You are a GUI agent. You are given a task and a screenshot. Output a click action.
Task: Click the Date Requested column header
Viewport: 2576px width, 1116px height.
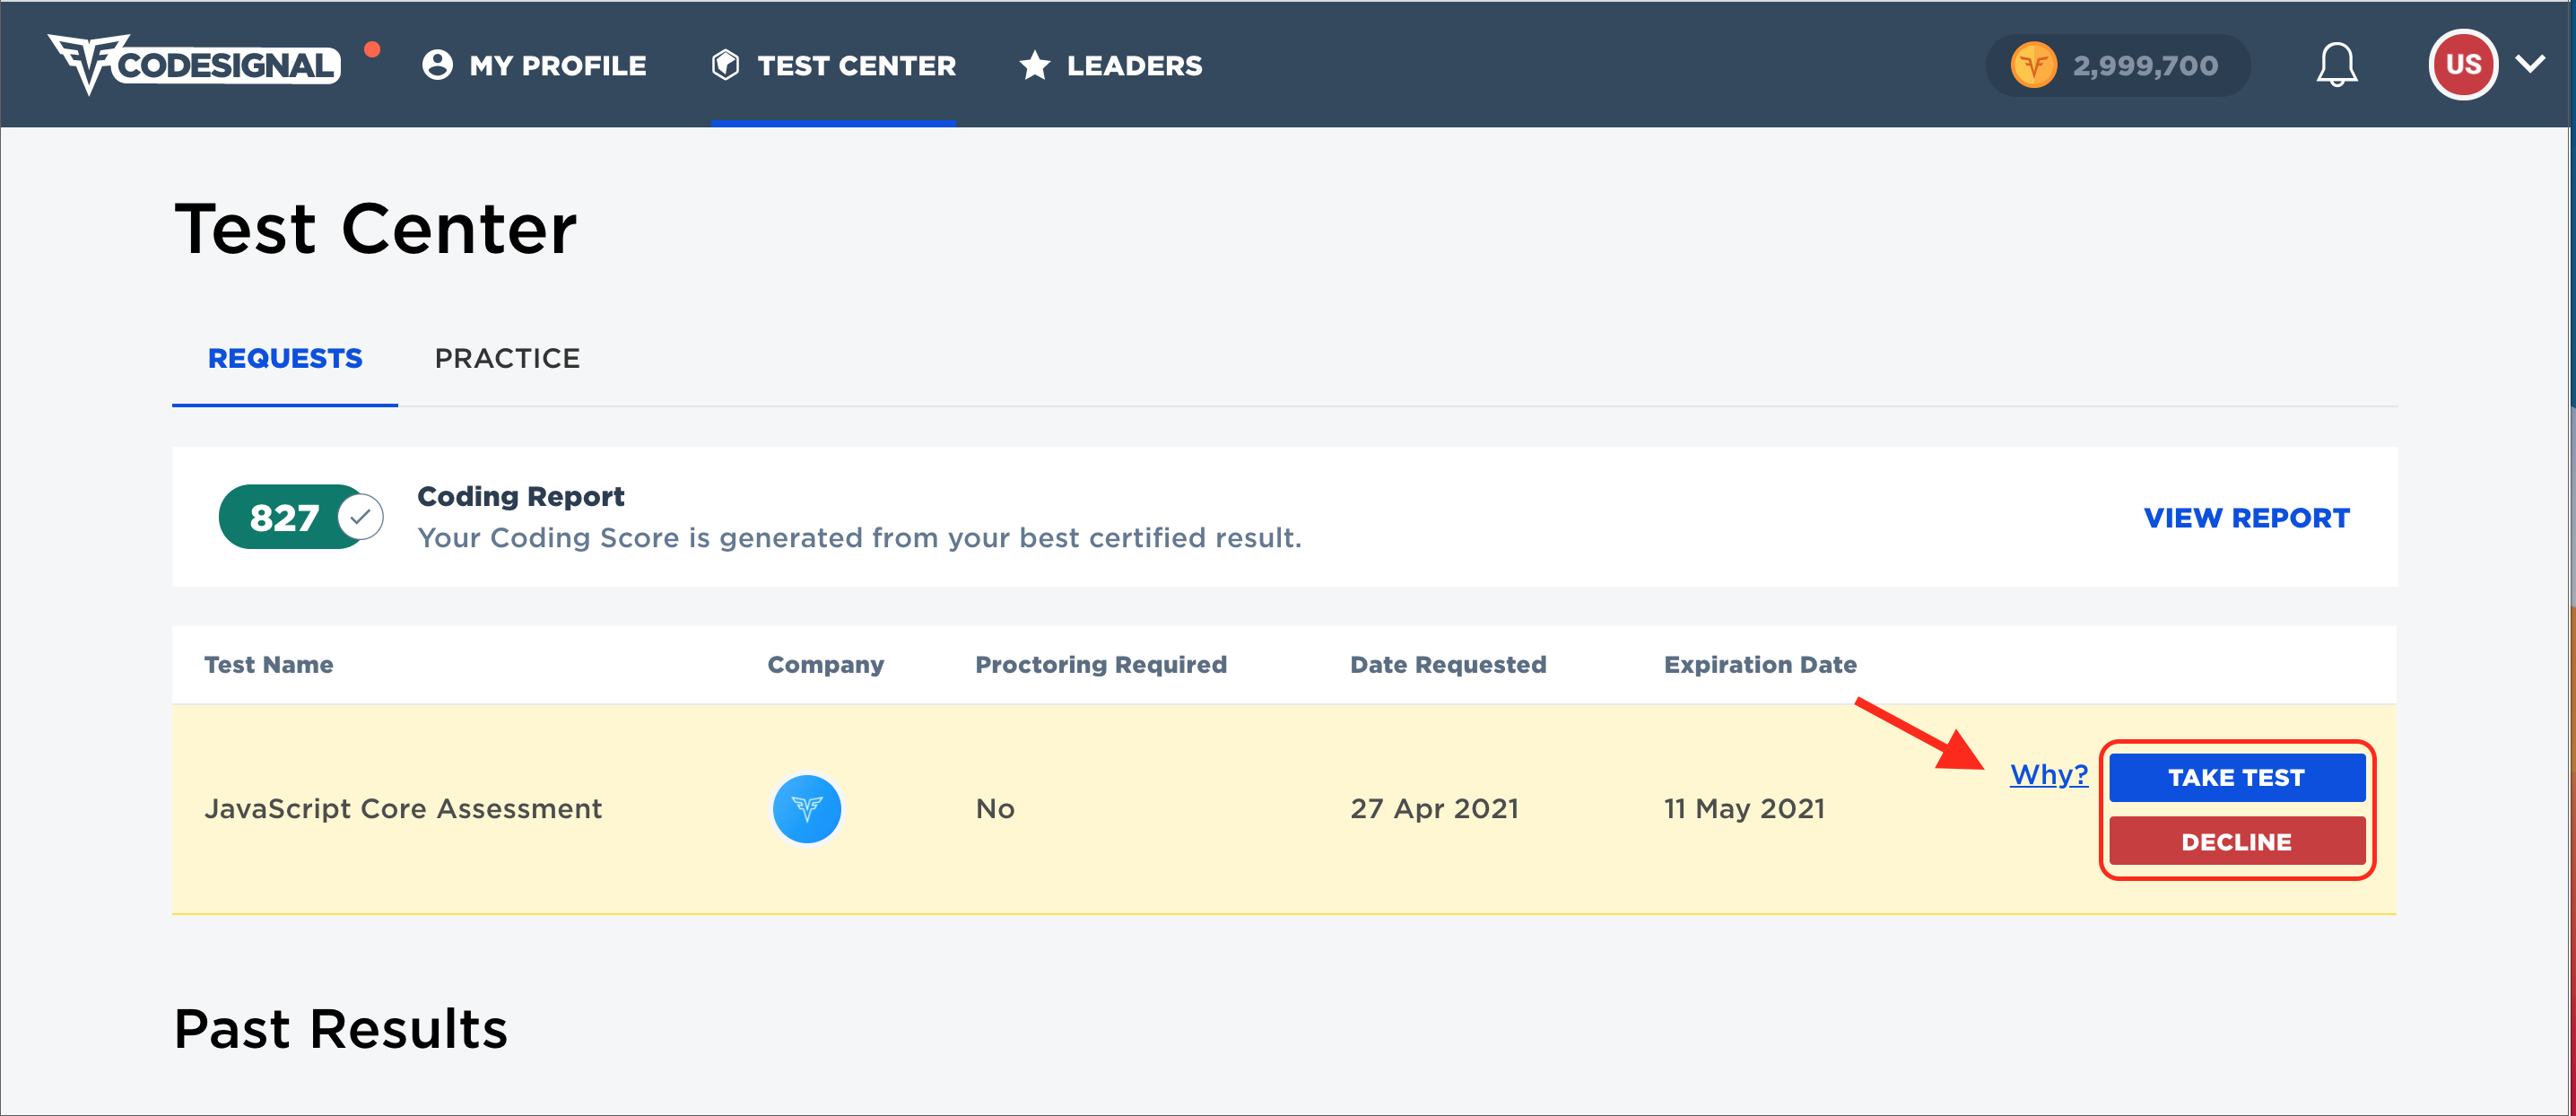1447,664
